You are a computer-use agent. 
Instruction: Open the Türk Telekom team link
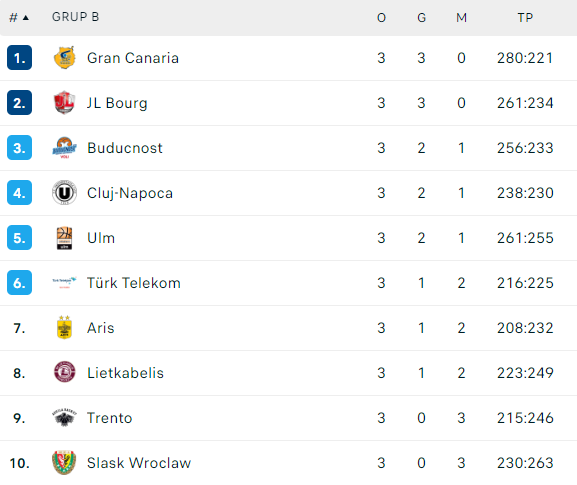(x=134, y=283)
